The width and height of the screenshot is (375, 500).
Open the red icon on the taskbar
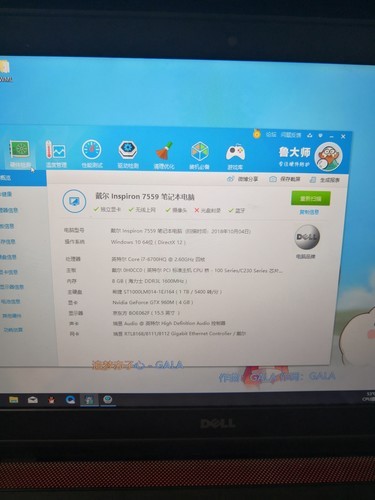[51, 400]
